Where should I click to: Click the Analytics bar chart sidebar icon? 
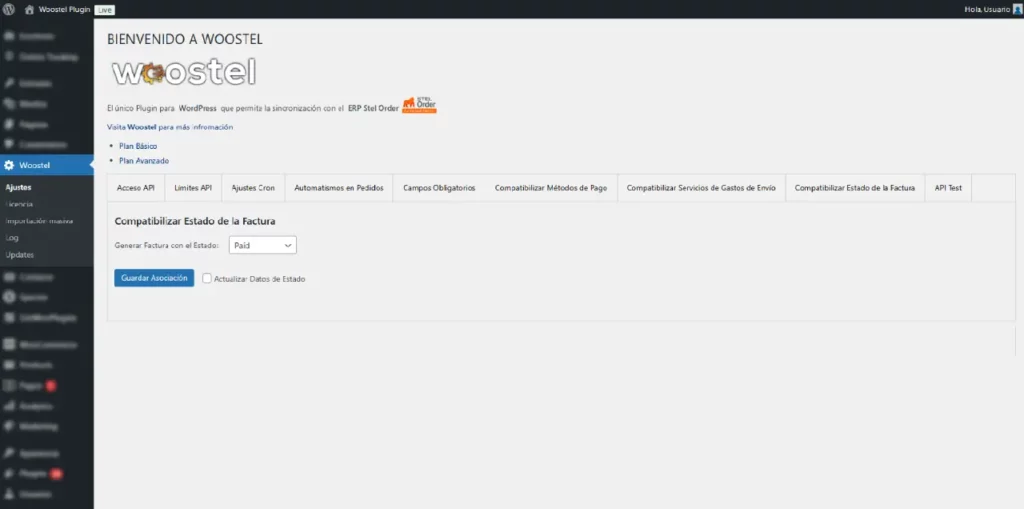tap(9, 406)
